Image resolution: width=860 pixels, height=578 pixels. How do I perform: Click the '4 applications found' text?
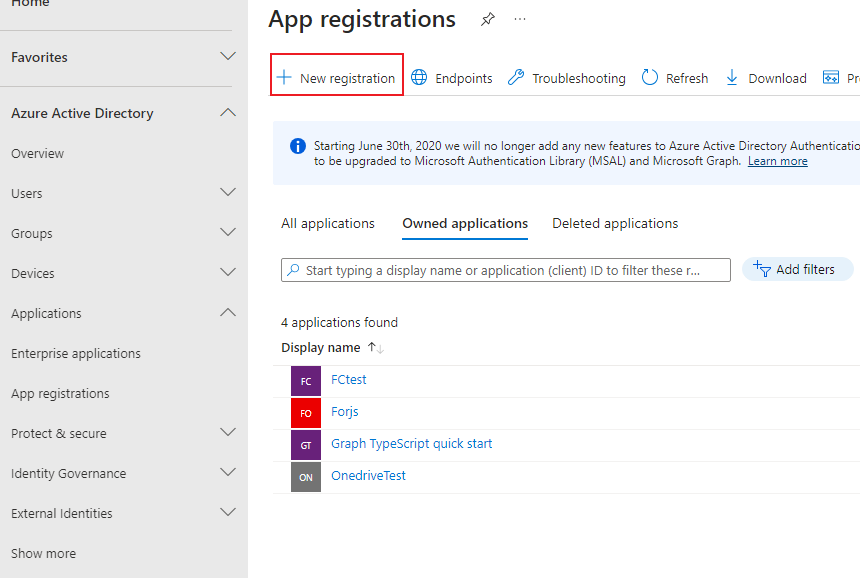point(339,322)
